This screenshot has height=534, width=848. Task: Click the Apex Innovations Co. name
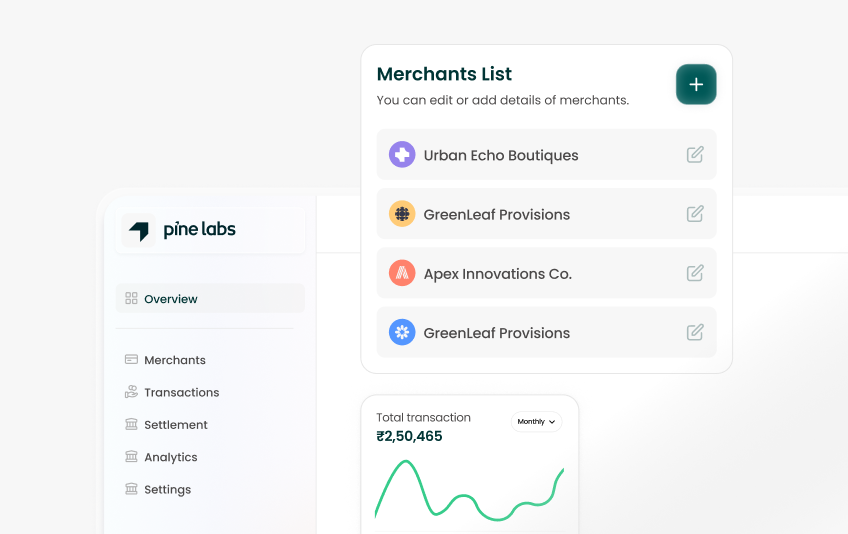[x=498, y=274]
